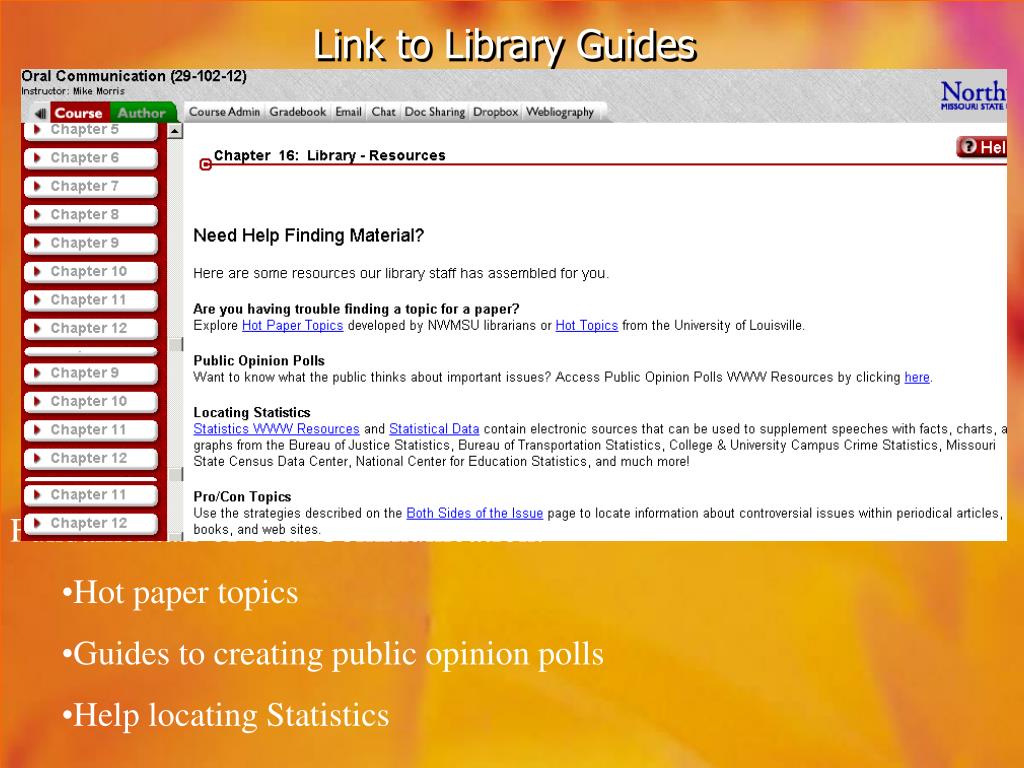Click the 'Locating Statistics' heading
This screenshot has width=1024, height=768.
(x=252, y=412)
